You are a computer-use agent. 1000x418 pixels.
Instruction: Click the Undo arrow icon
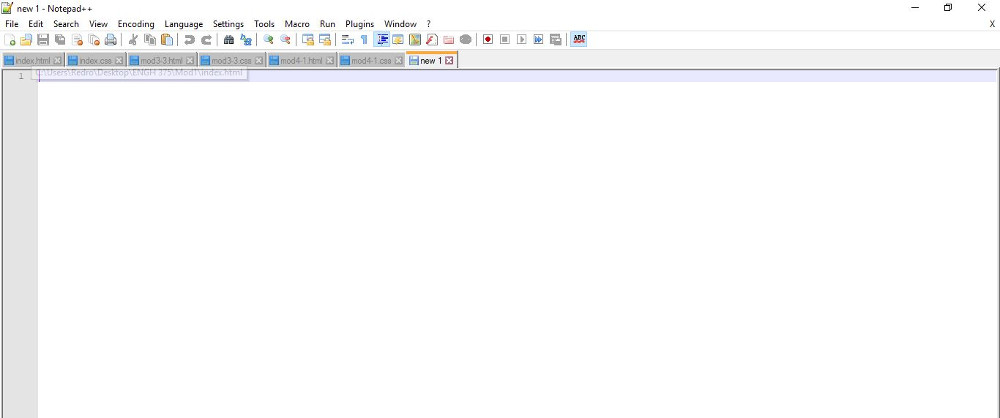(x=189, y=40)
